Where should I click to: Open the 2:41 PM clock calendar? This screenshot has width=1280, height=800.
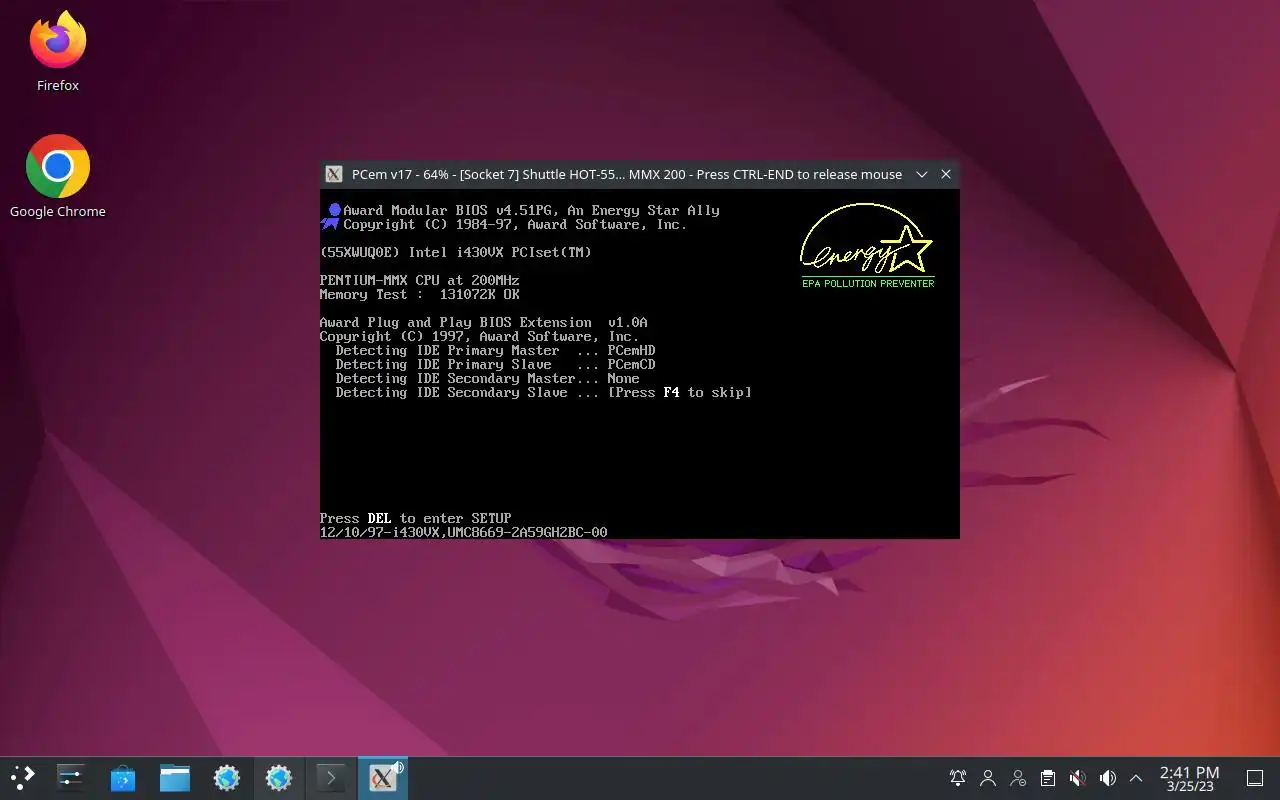pos(1189,778)
